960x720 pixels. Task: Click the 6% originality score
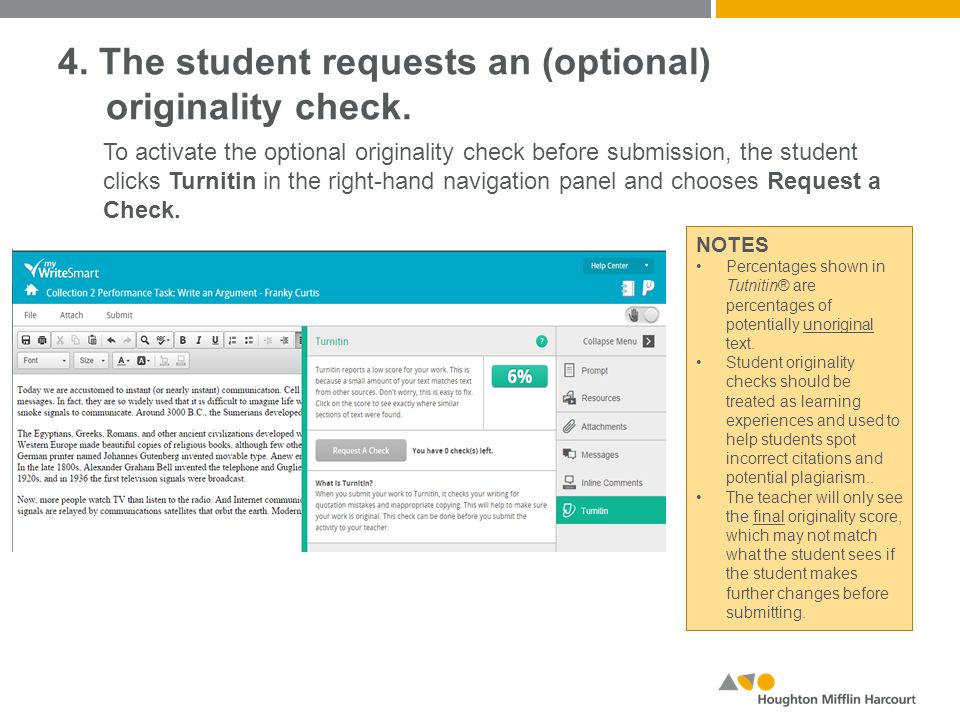pyautogui.click(x=519, y=376)
